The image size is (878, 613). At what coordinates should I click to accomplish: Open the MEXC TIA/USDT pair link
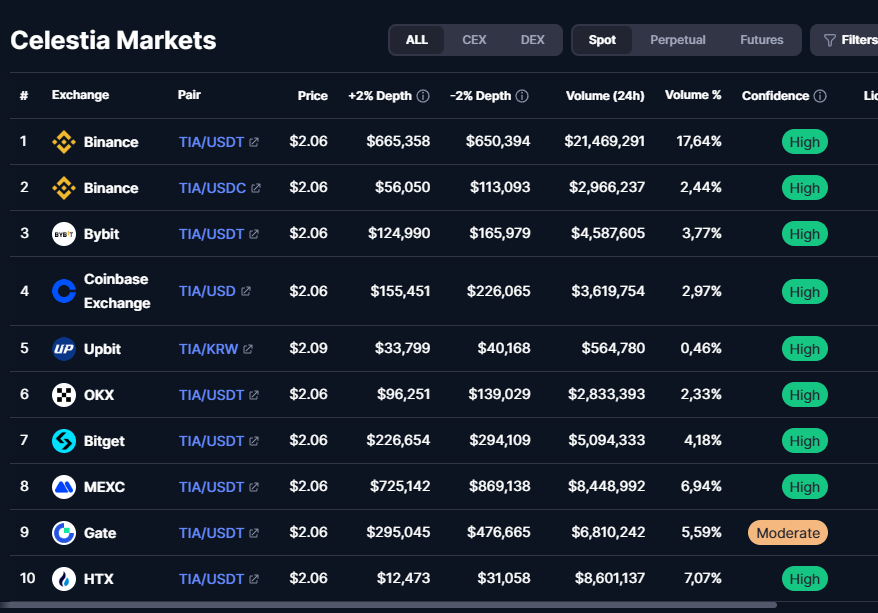pyautogui.click(x=211, y=487)
